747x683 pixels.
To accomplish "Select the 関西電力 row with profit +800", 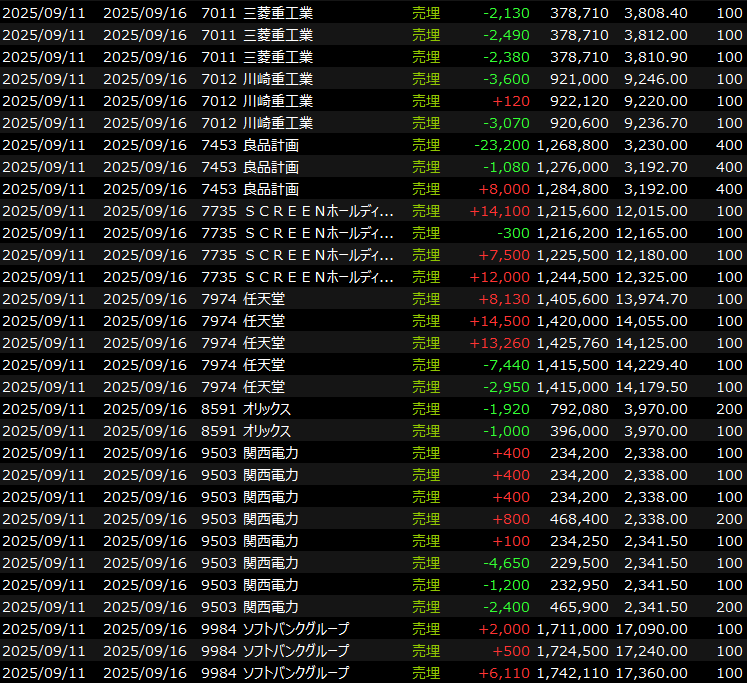I will [271, 519].
